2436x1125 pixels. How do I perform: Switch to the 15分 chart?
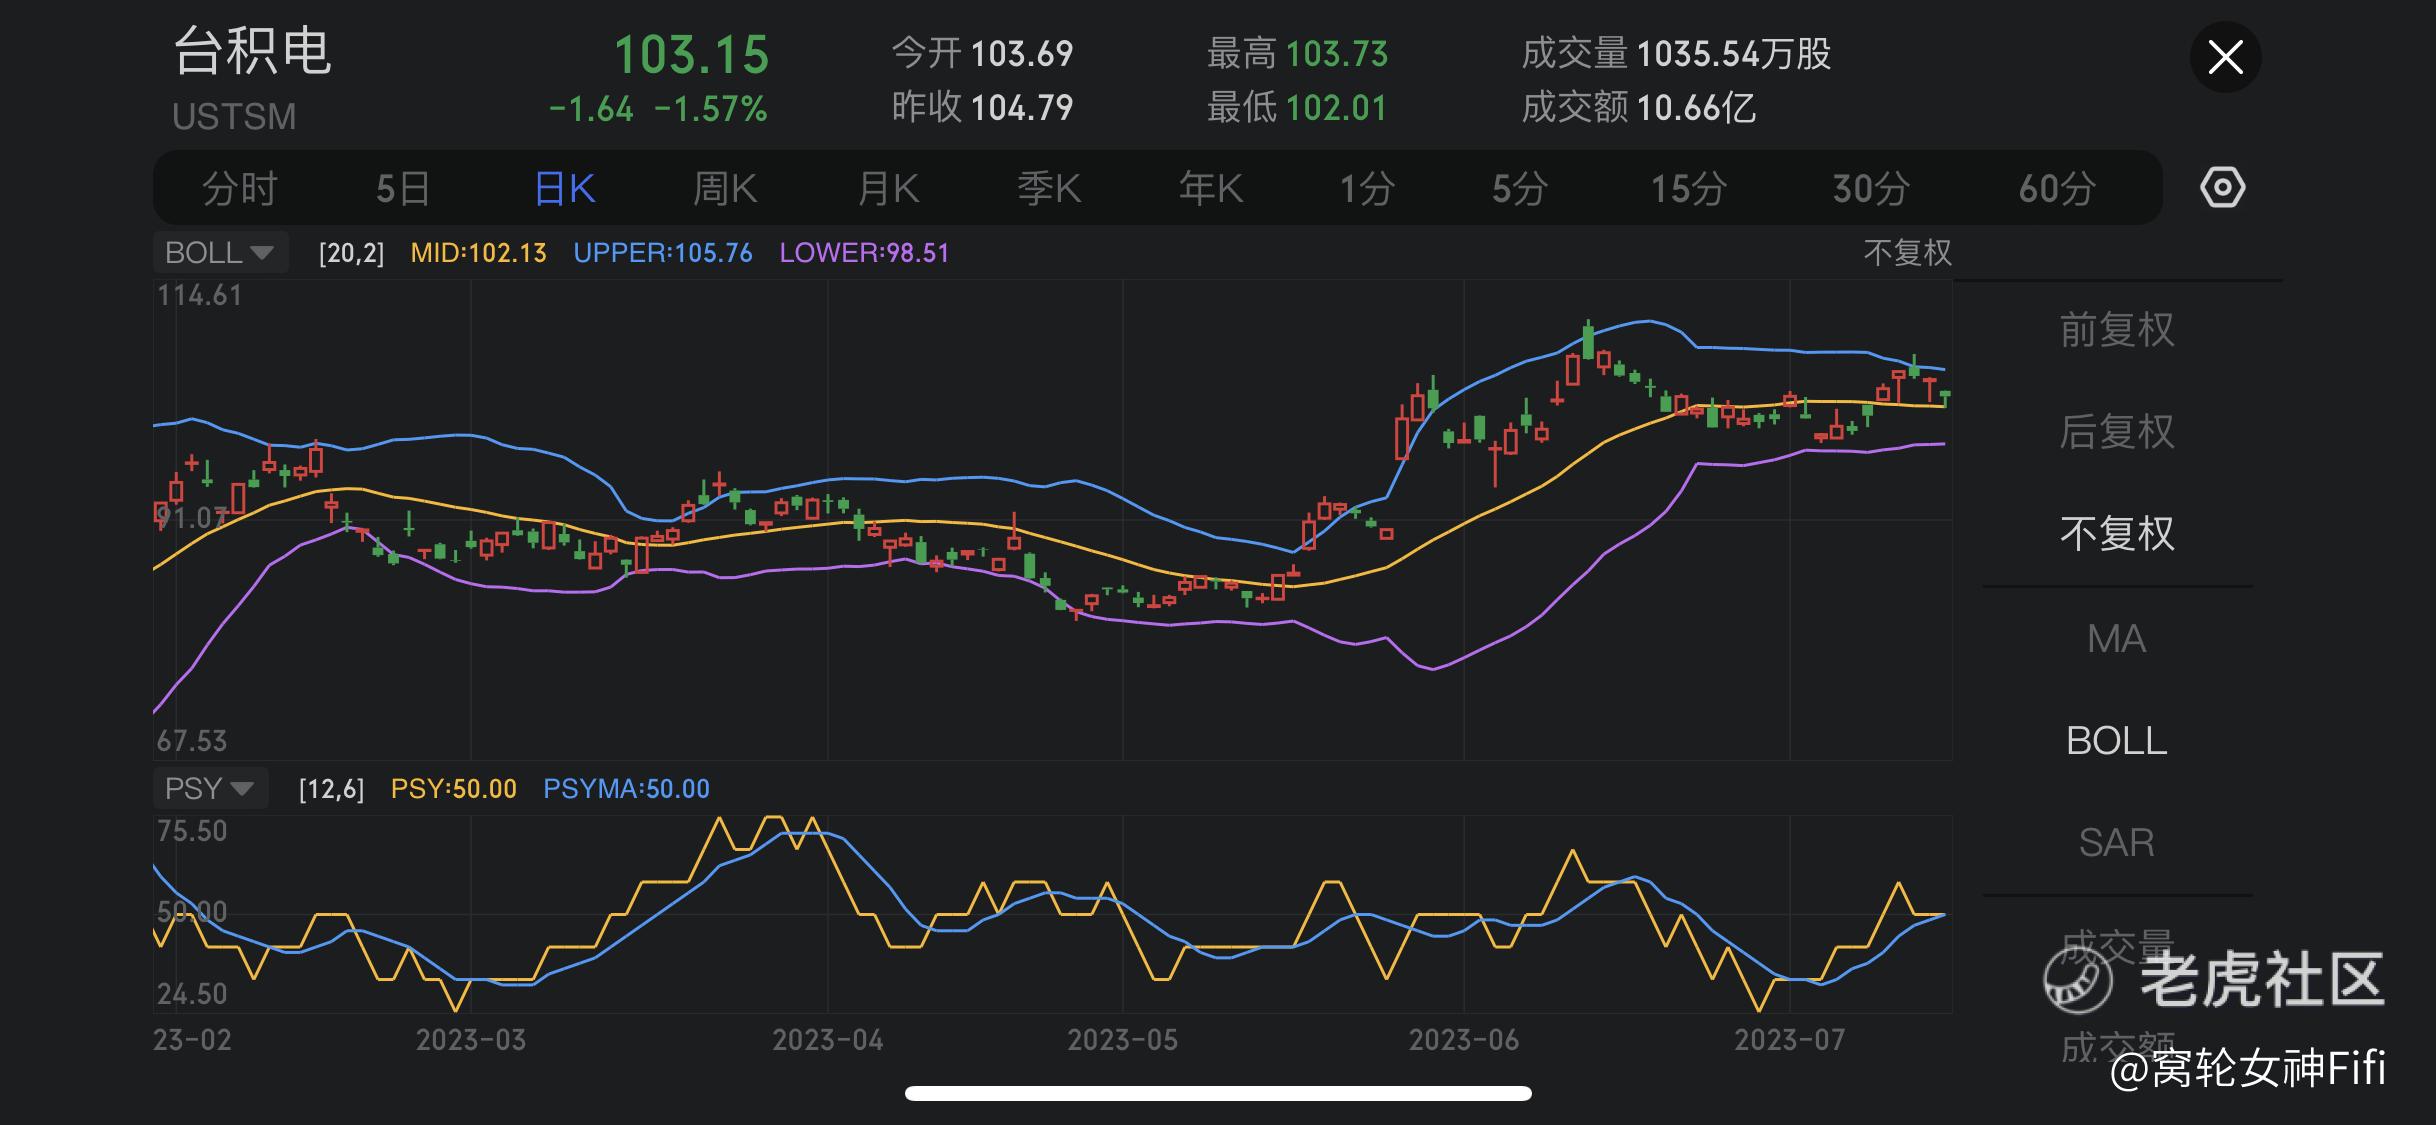1688,188
